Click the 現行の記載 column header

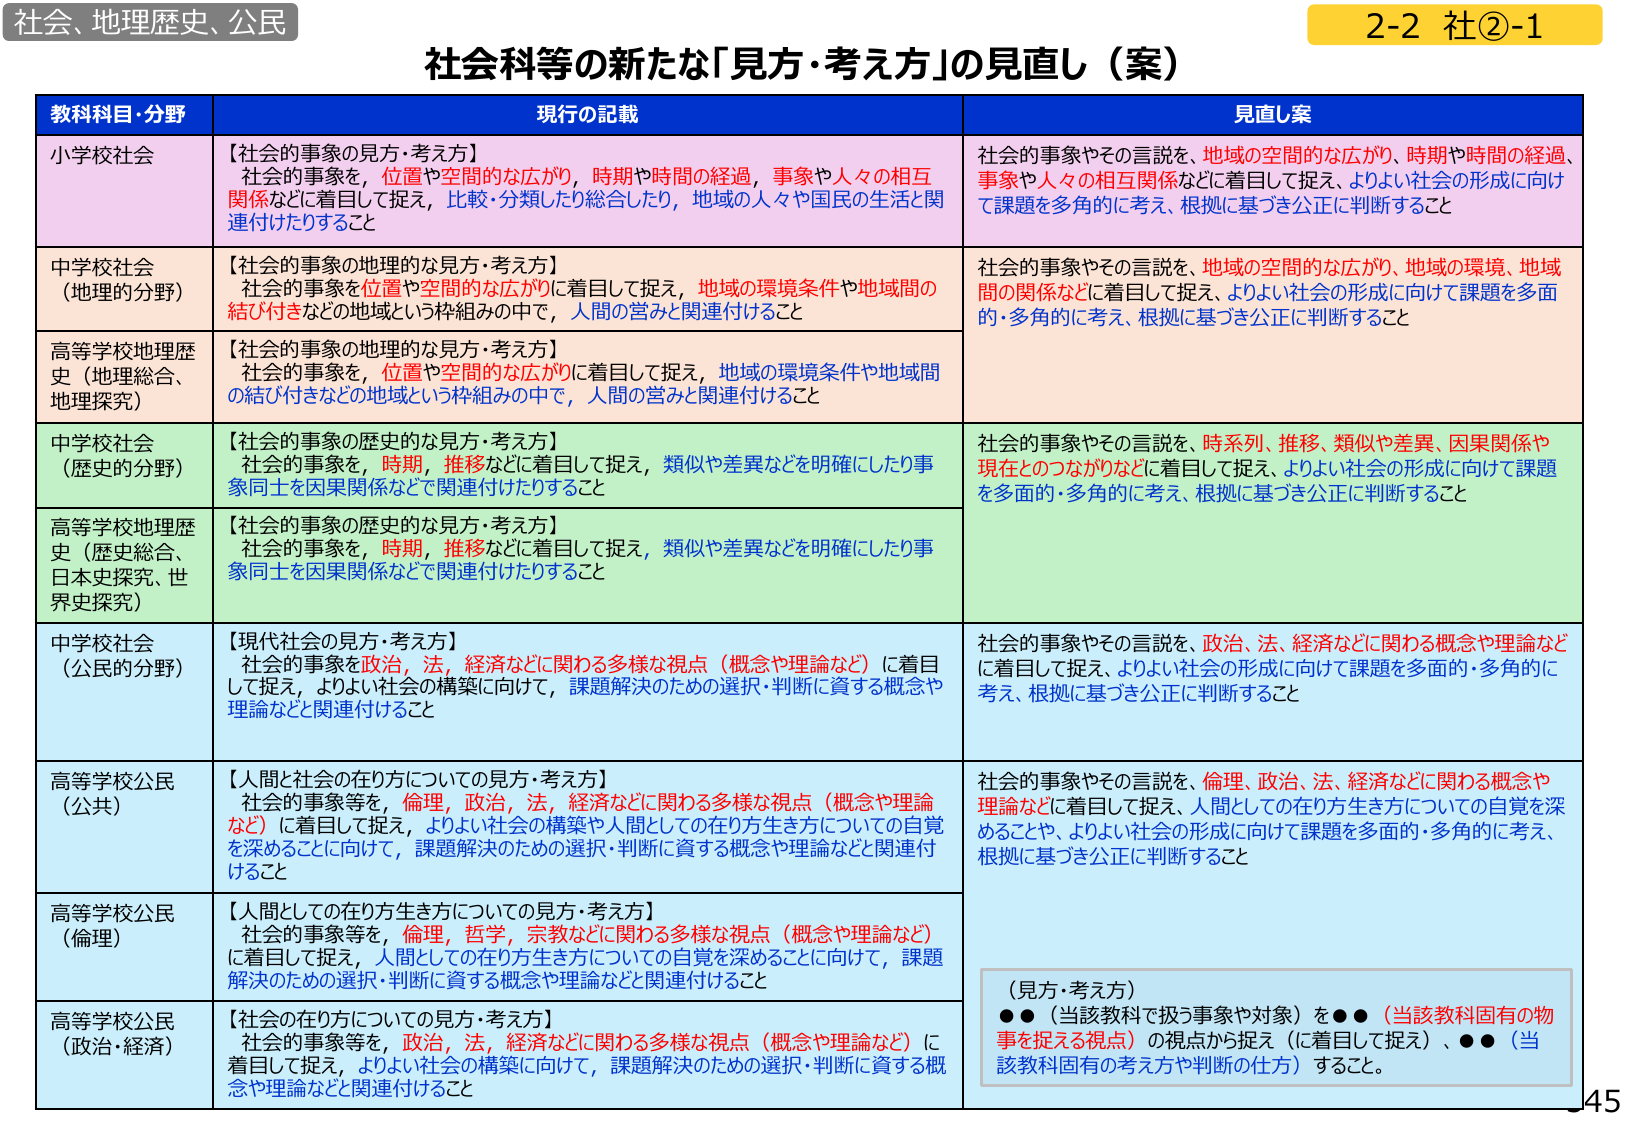(x=587, y=115)
